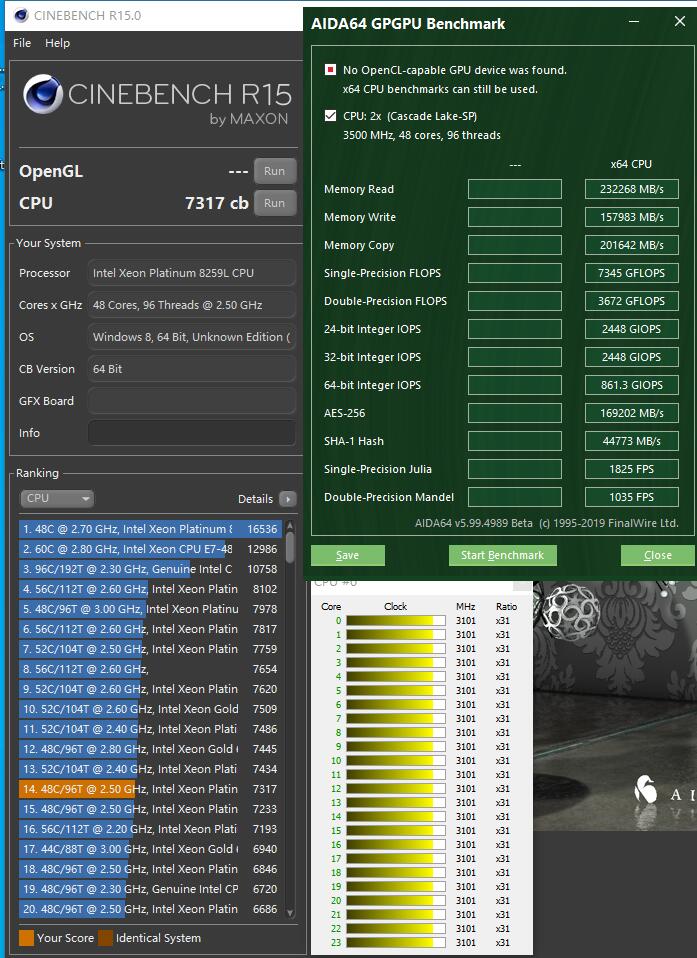This screenshot has width=697, height=958.
Task: Run the OpenGL benchmark
Action: point(275,171)
